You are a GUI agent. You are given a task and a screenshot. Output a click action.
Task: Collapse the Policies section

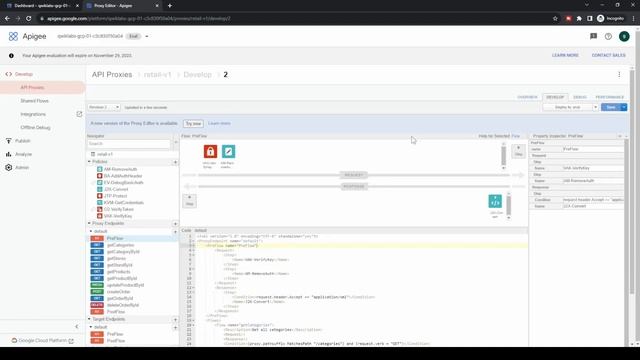[89, 162]
